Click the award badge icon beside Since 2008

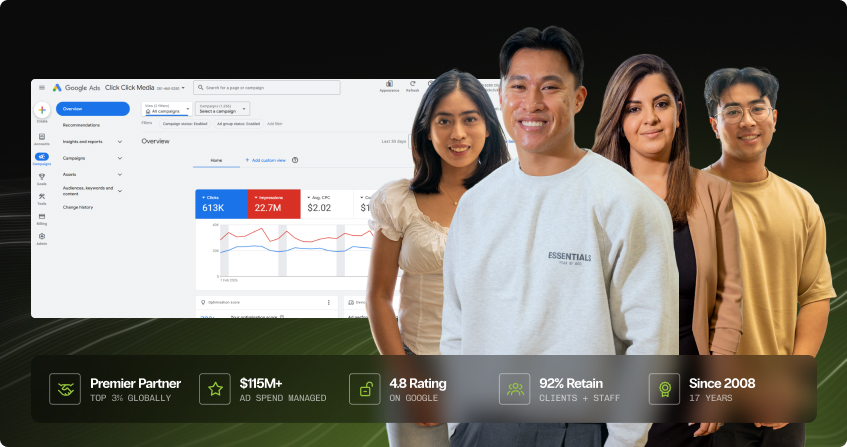click(x=664, y=389)
